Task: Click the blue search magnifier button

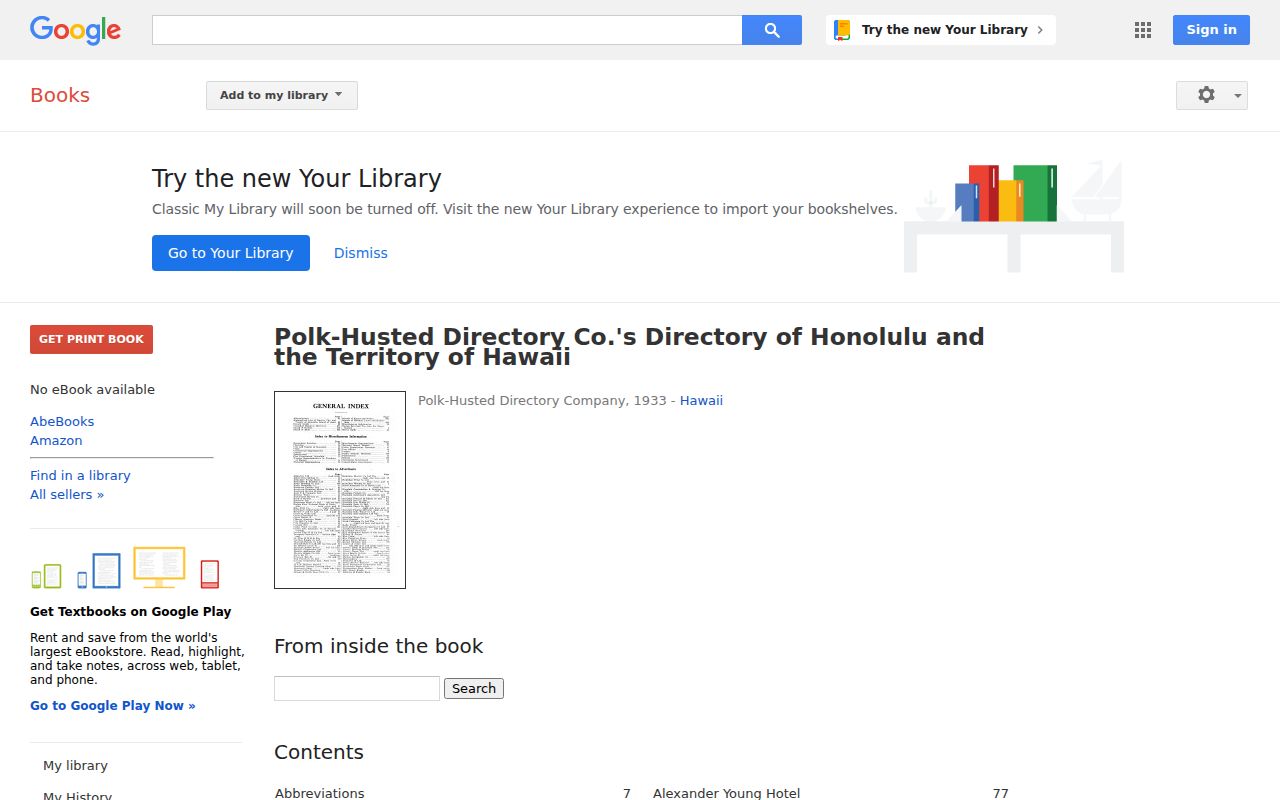Action: click(772, 30)
